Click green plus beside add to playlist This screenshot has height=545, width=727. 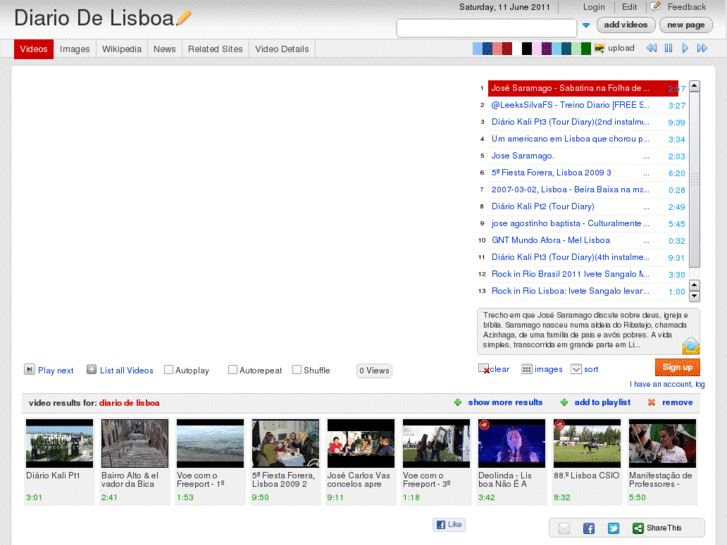click(564, 402)
